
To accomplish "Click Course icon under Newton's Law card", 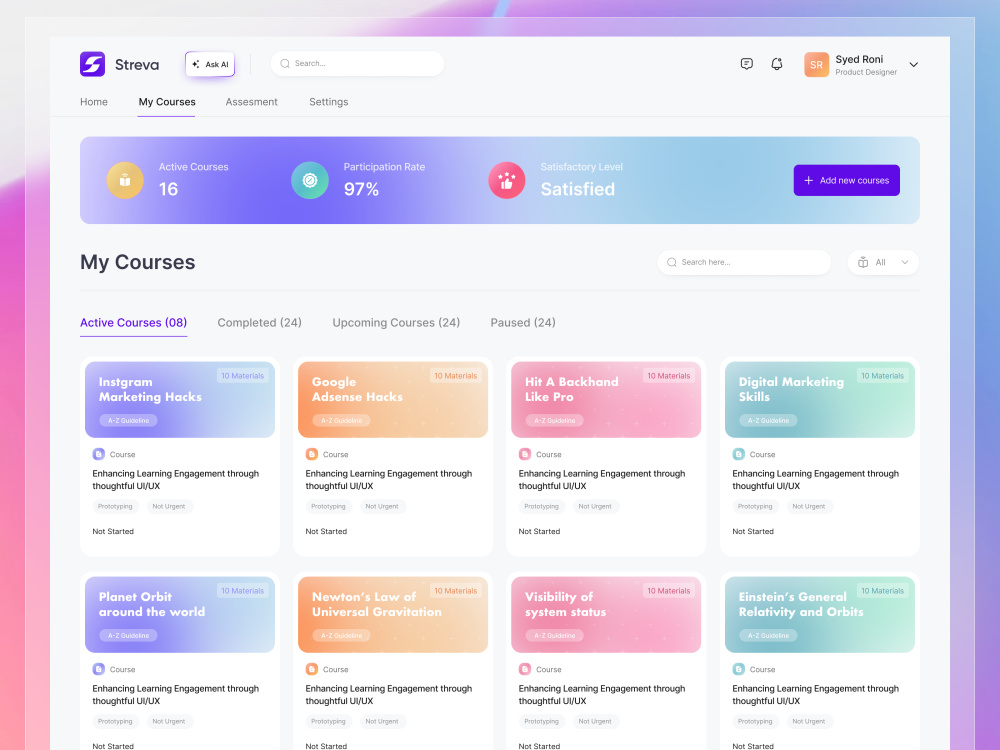I will coord(311,669).
